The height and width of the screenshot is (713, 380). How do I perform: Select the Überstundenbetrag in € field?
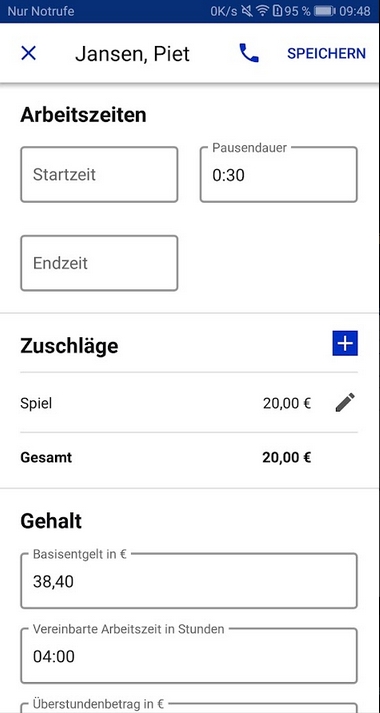(189, 708)
